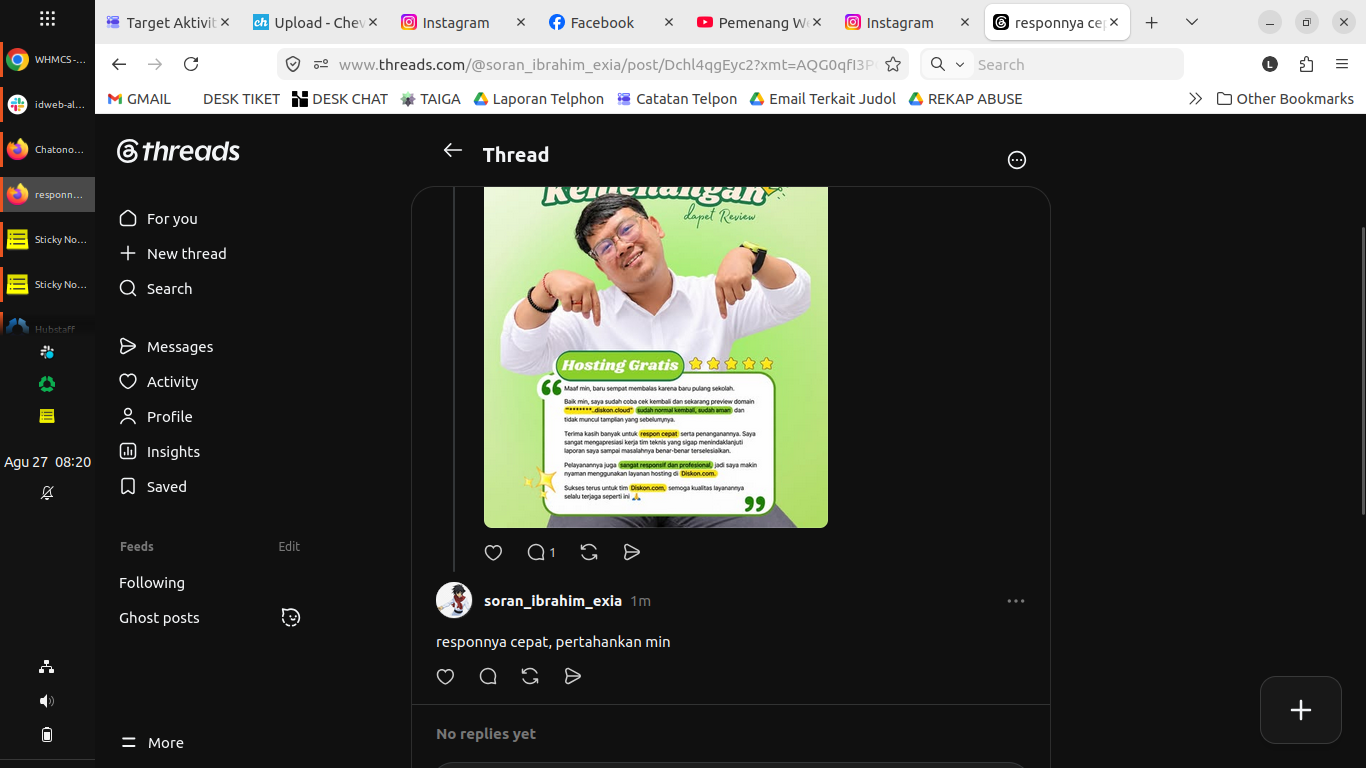This screenshot has width=1366, height=768.
Task: Edit the Feeds list
Action: pyautogui.click(x=289, y=547)
